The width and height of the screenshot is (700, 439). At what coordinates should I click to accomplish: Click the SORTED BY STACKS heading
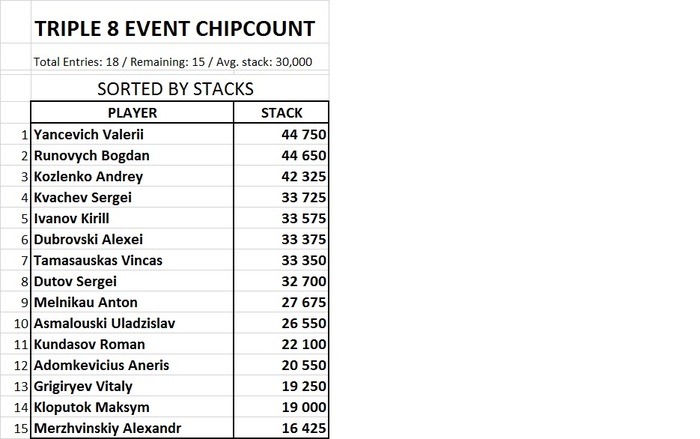point(175,89)
